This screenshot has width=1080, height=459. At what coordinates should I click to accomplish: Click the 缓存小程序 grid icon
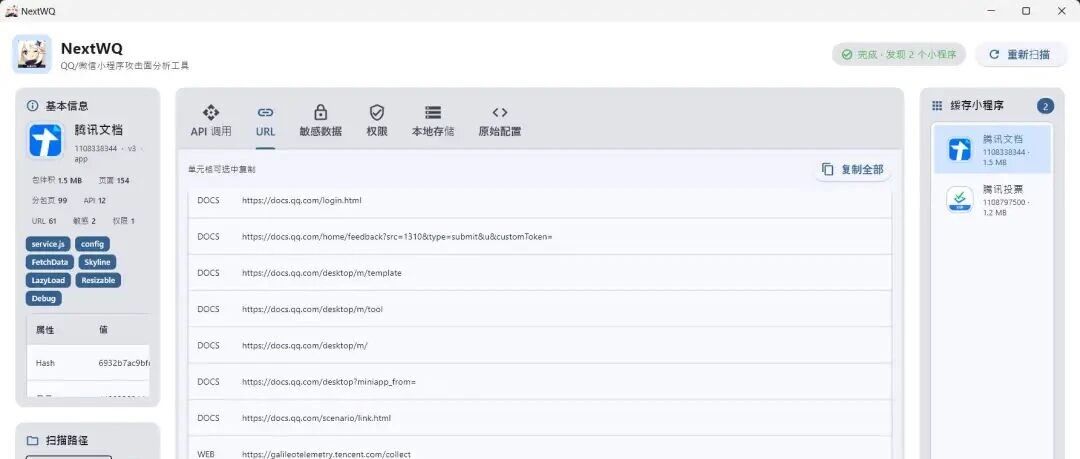click(937, 106)
